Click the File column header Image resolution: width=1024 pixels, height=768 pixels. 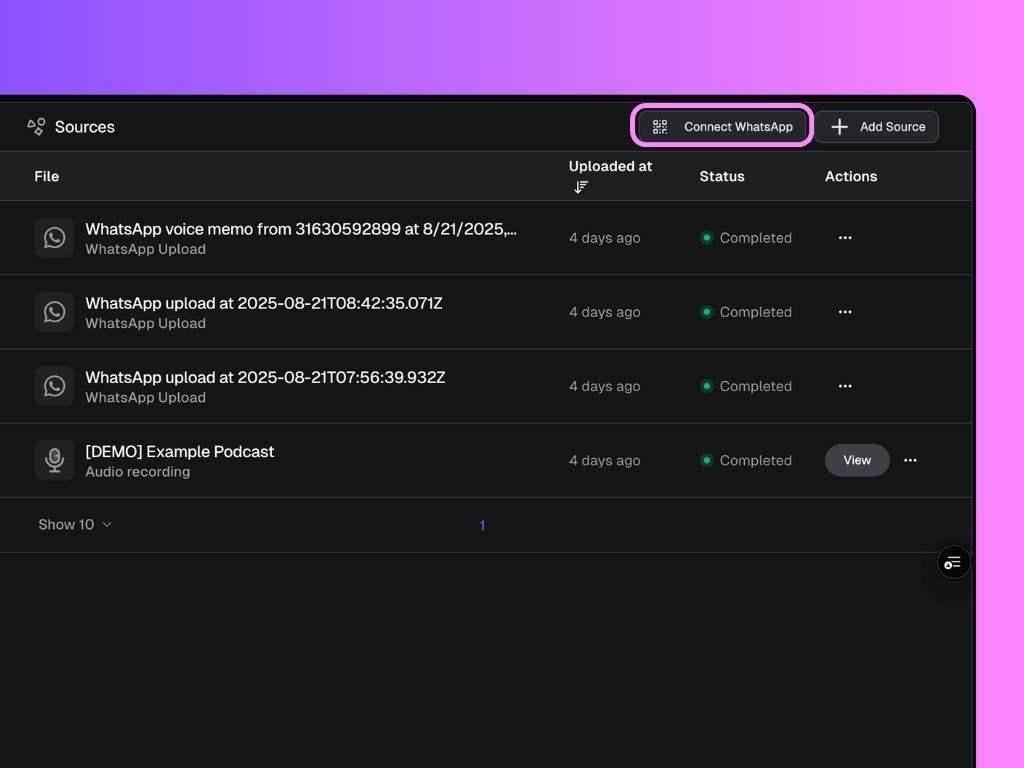(46, 176)
